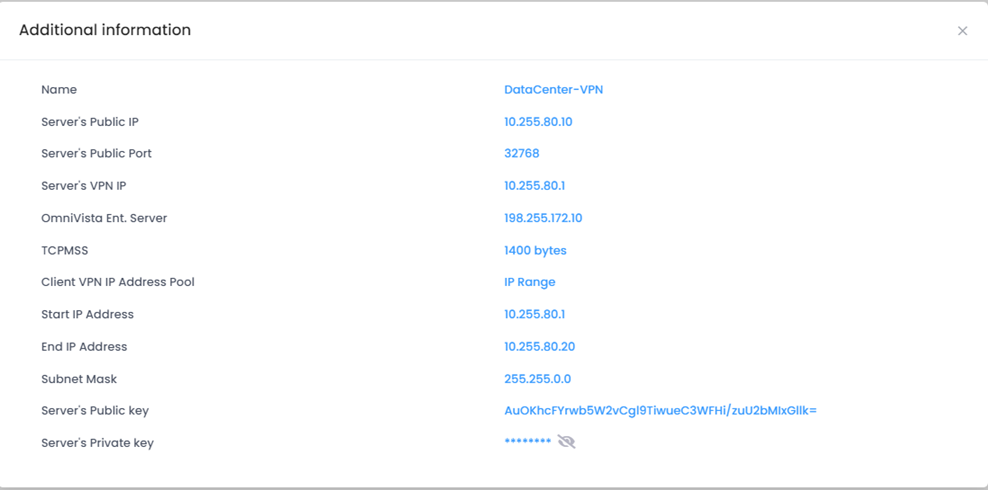Image resolution: width=988 pixels, height=490 pixels.
Task: Click the Server's VPN IP address value
Action: coord(534,186)
